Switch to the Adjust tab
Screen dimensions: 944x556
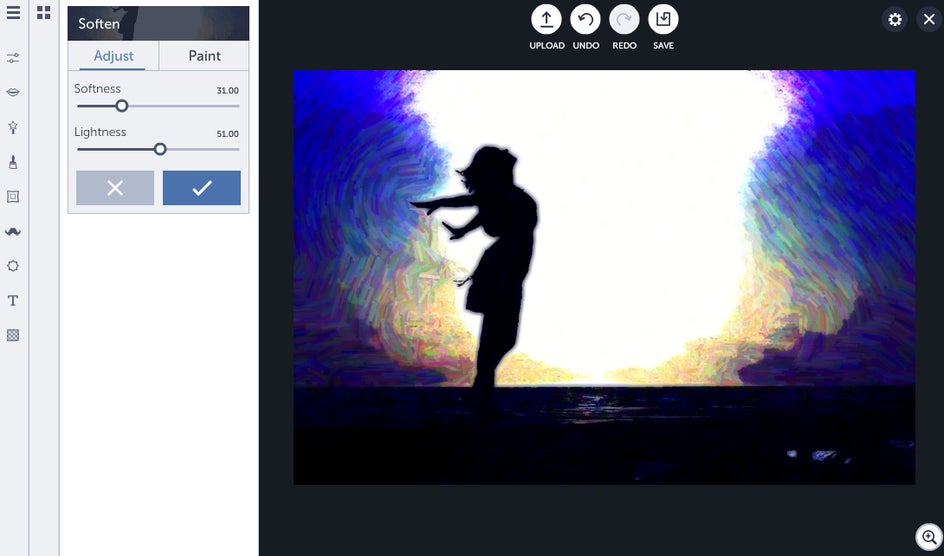click(113, 56)
